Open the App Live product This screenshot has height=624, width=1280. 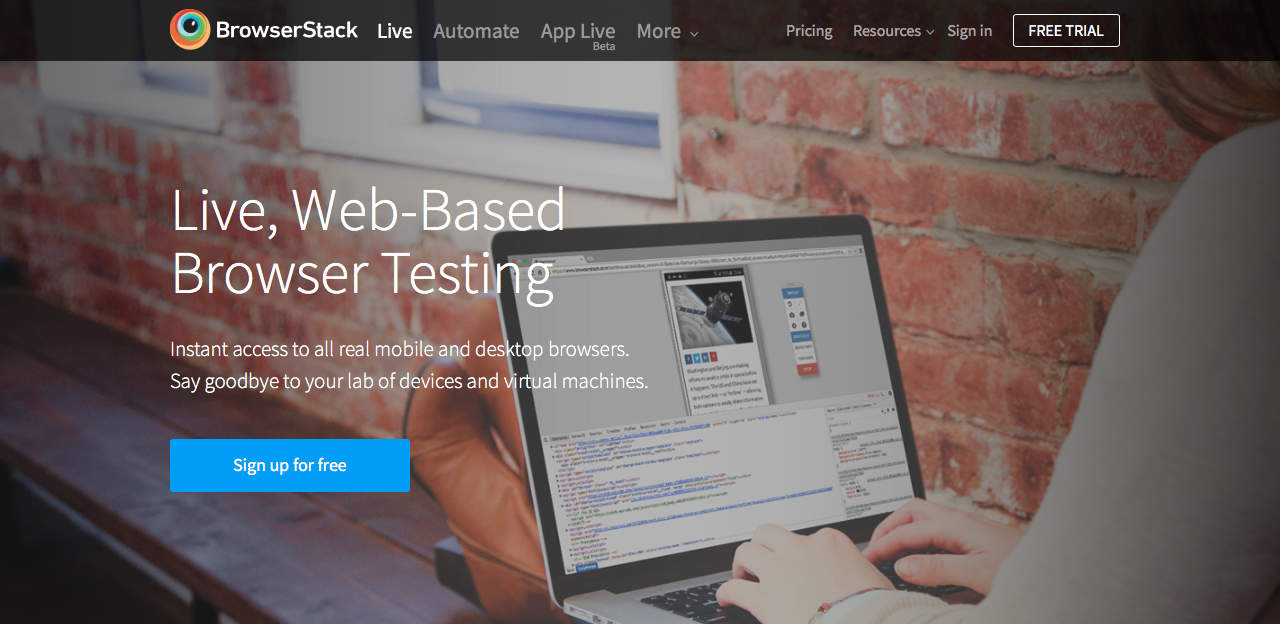click(578, 31)
